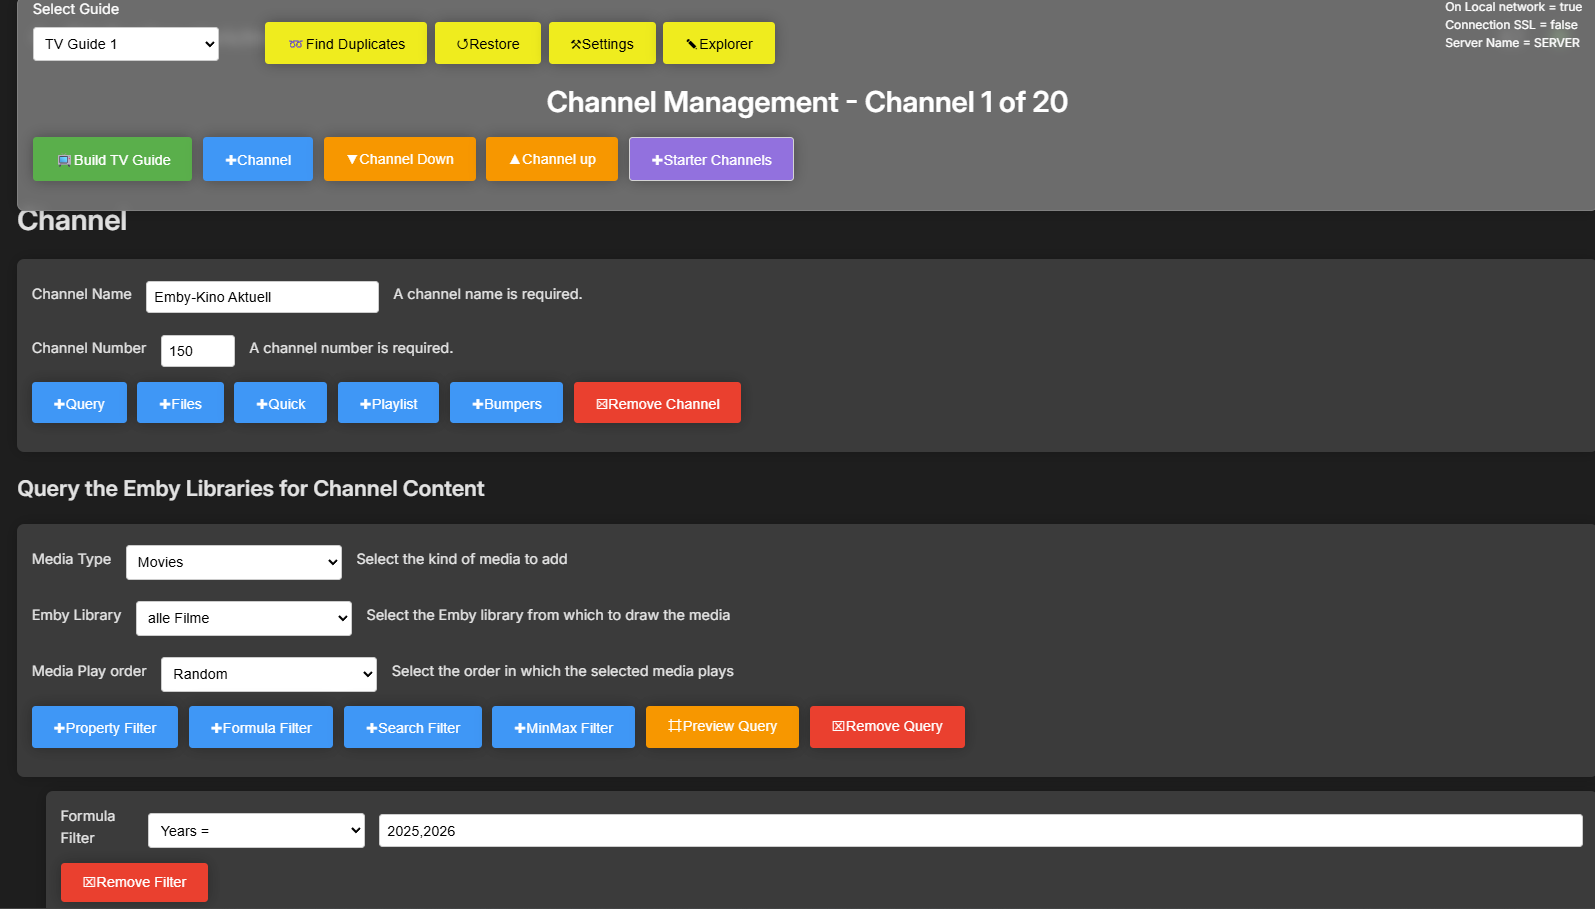
Task: Click the +Files button
Action: tap(180, 403)
